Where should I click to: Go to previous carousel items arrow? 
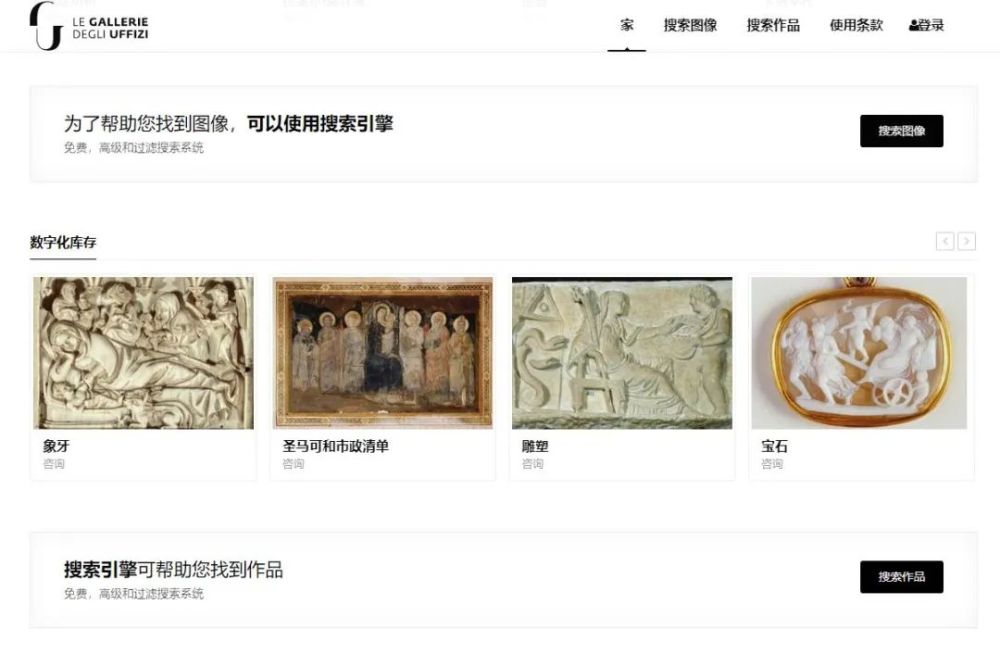pyautogui.click(x=945, y=241)
